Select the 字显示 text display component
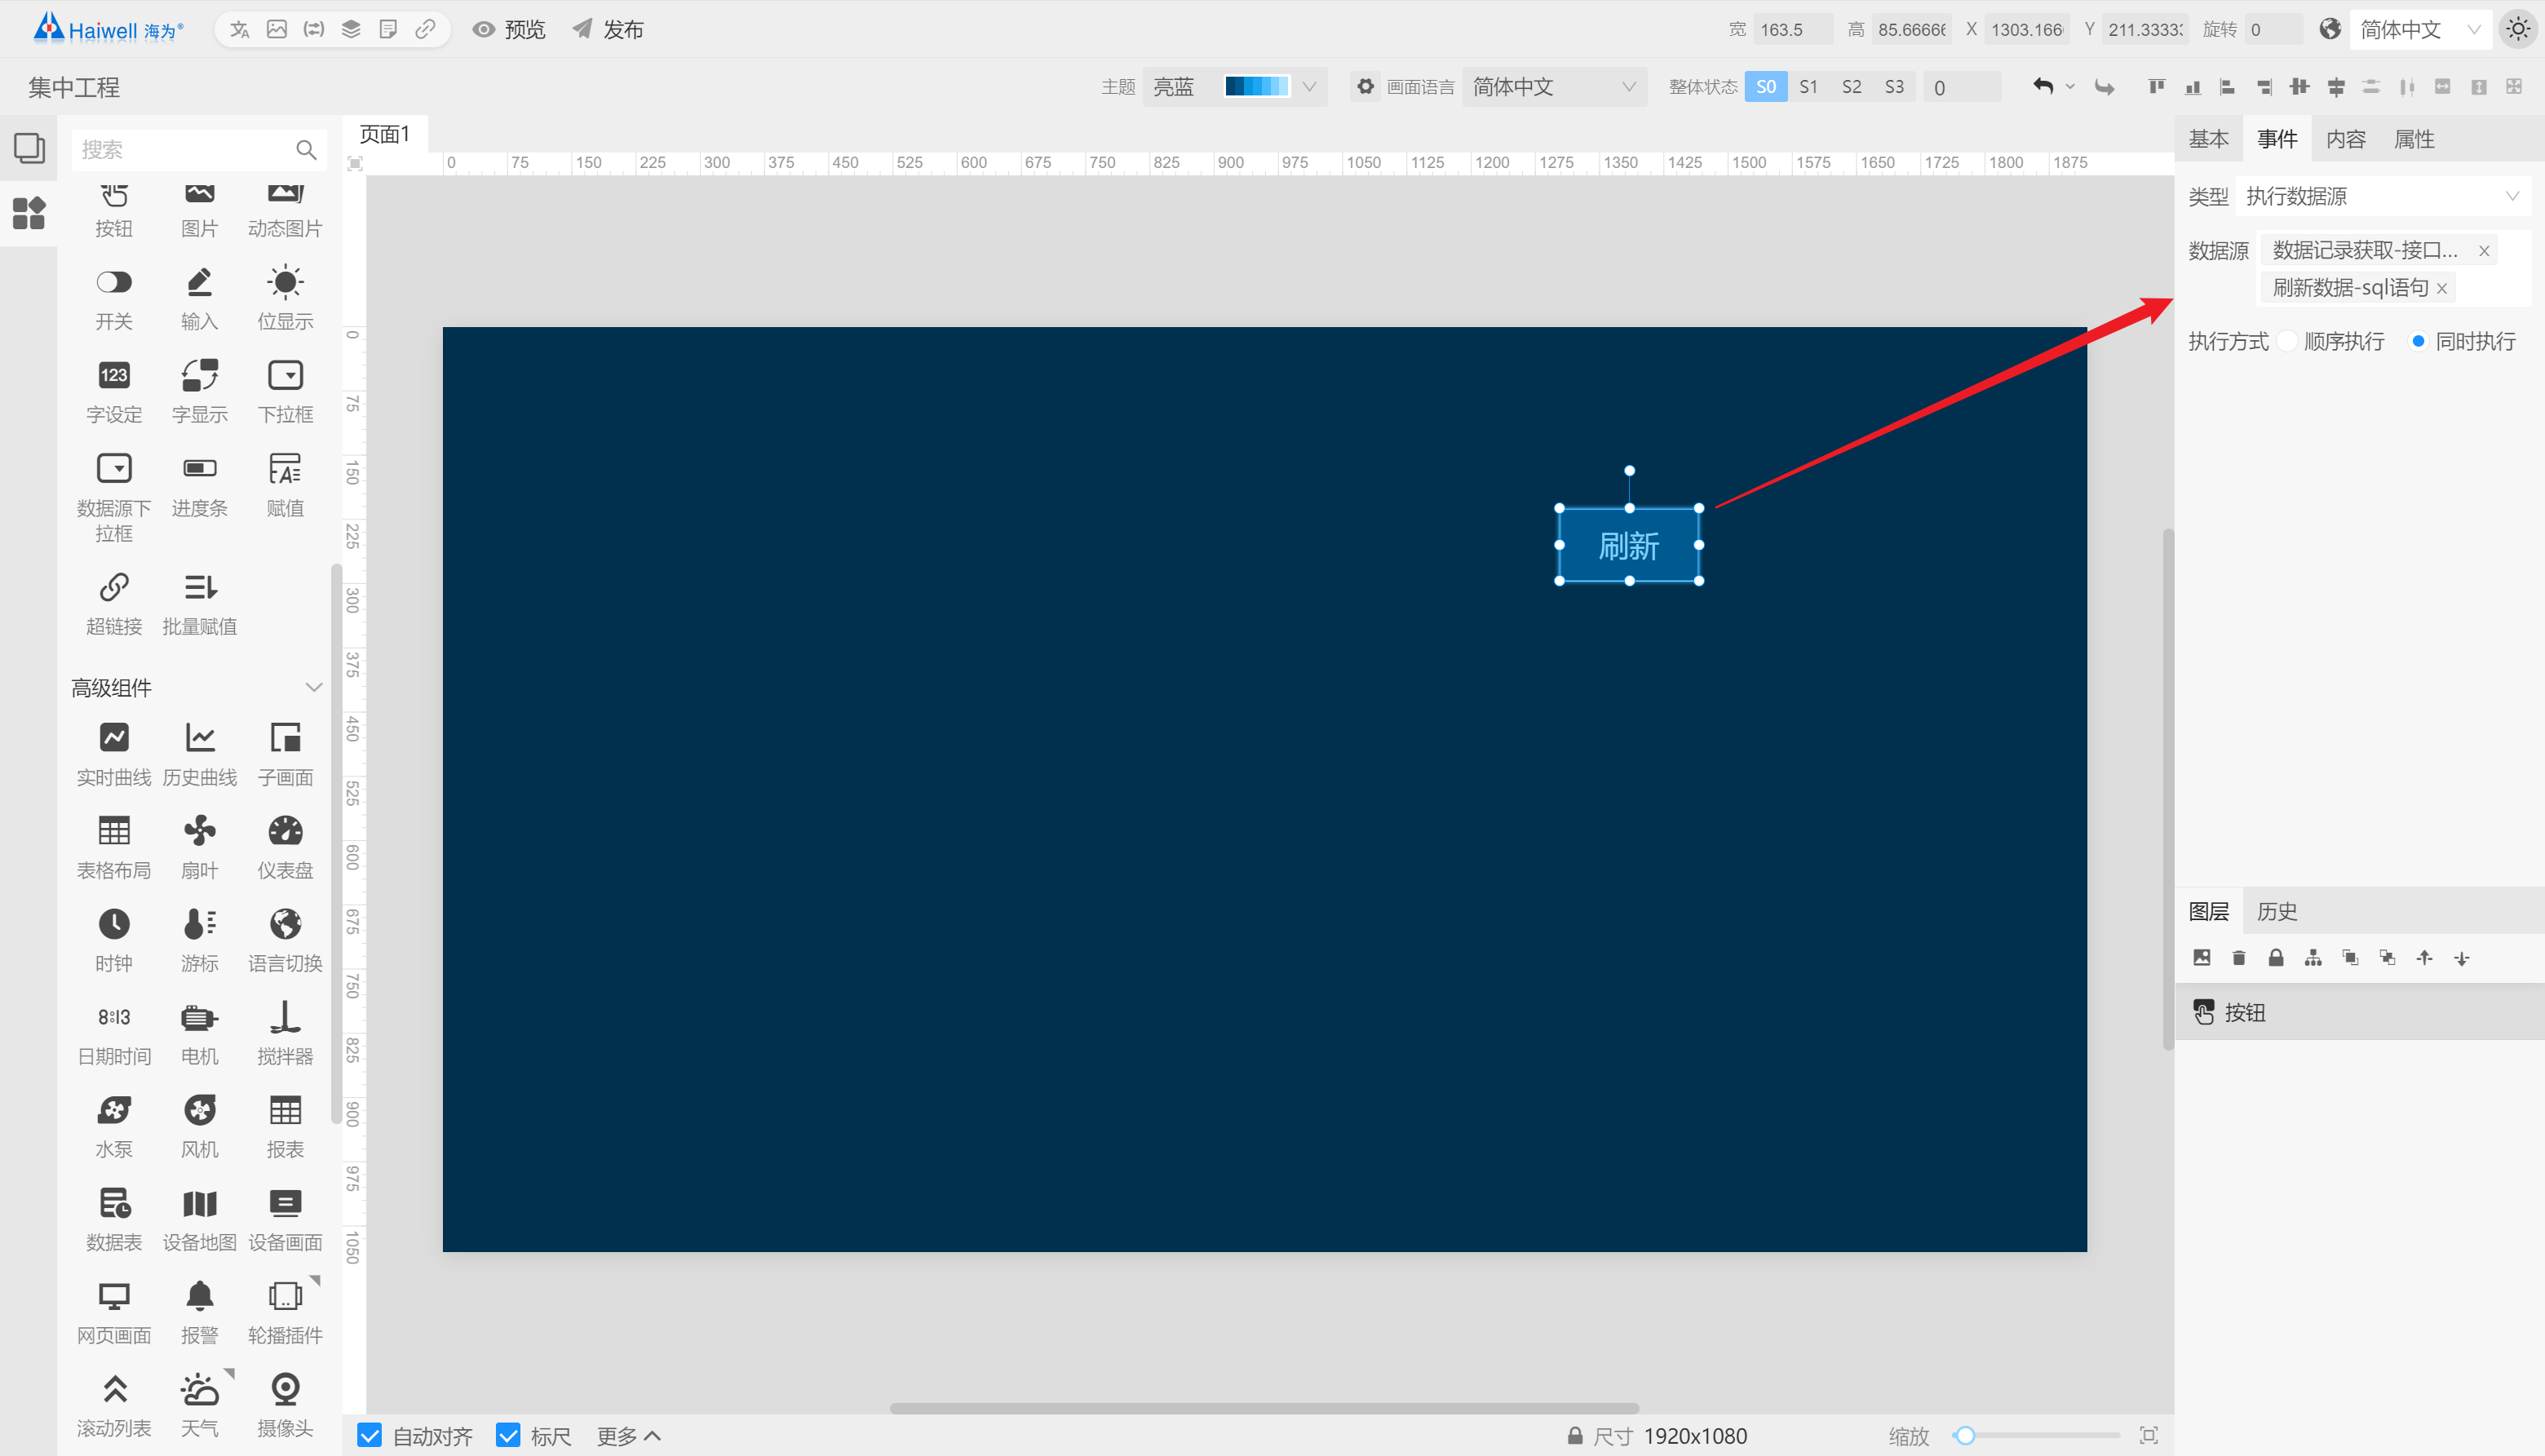 pos(199,390)
